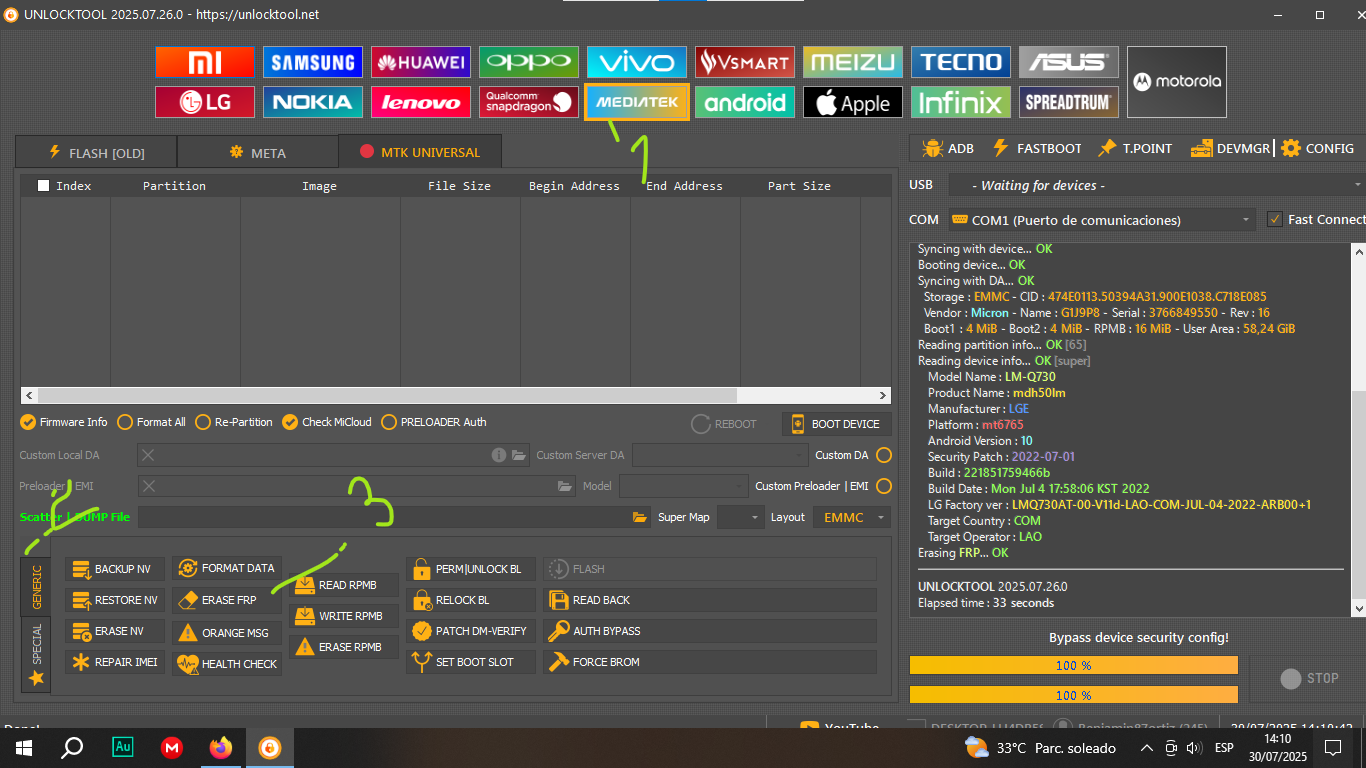This screenshot has width=1366, height=768.
Task: Open the Tecno brand tile
Action: tap(961, 62)
